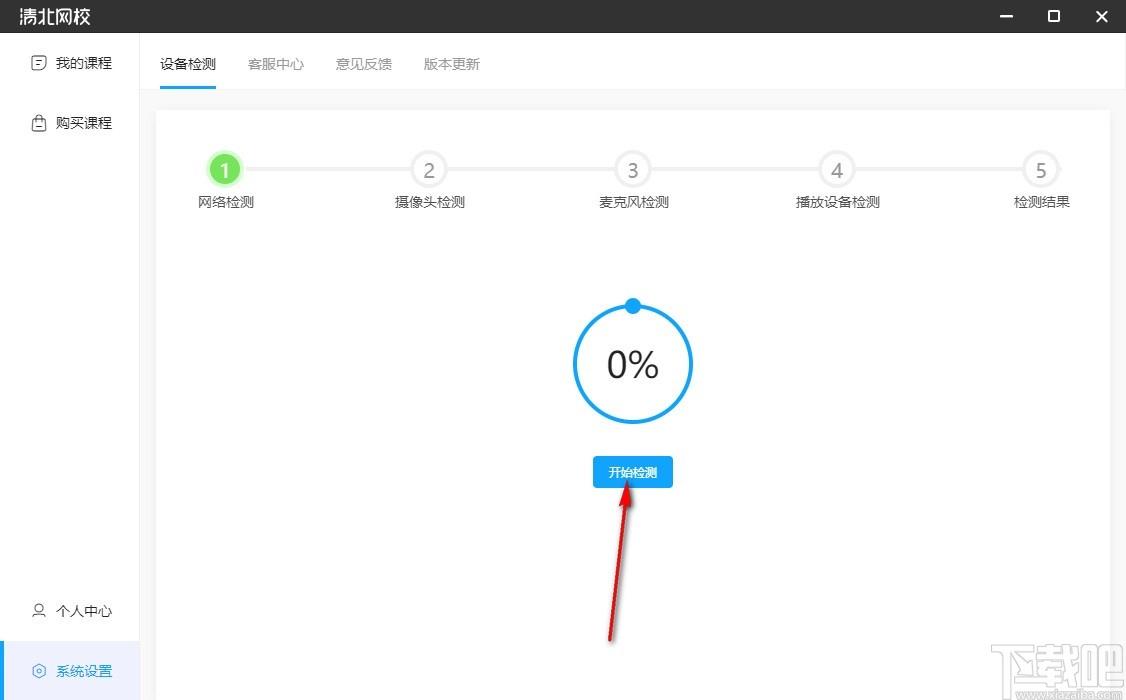Screen dimensions: 1126x700
Task: Switch to the 设备检测 tab
Action: pyautogui.click(x=188, y=64)
